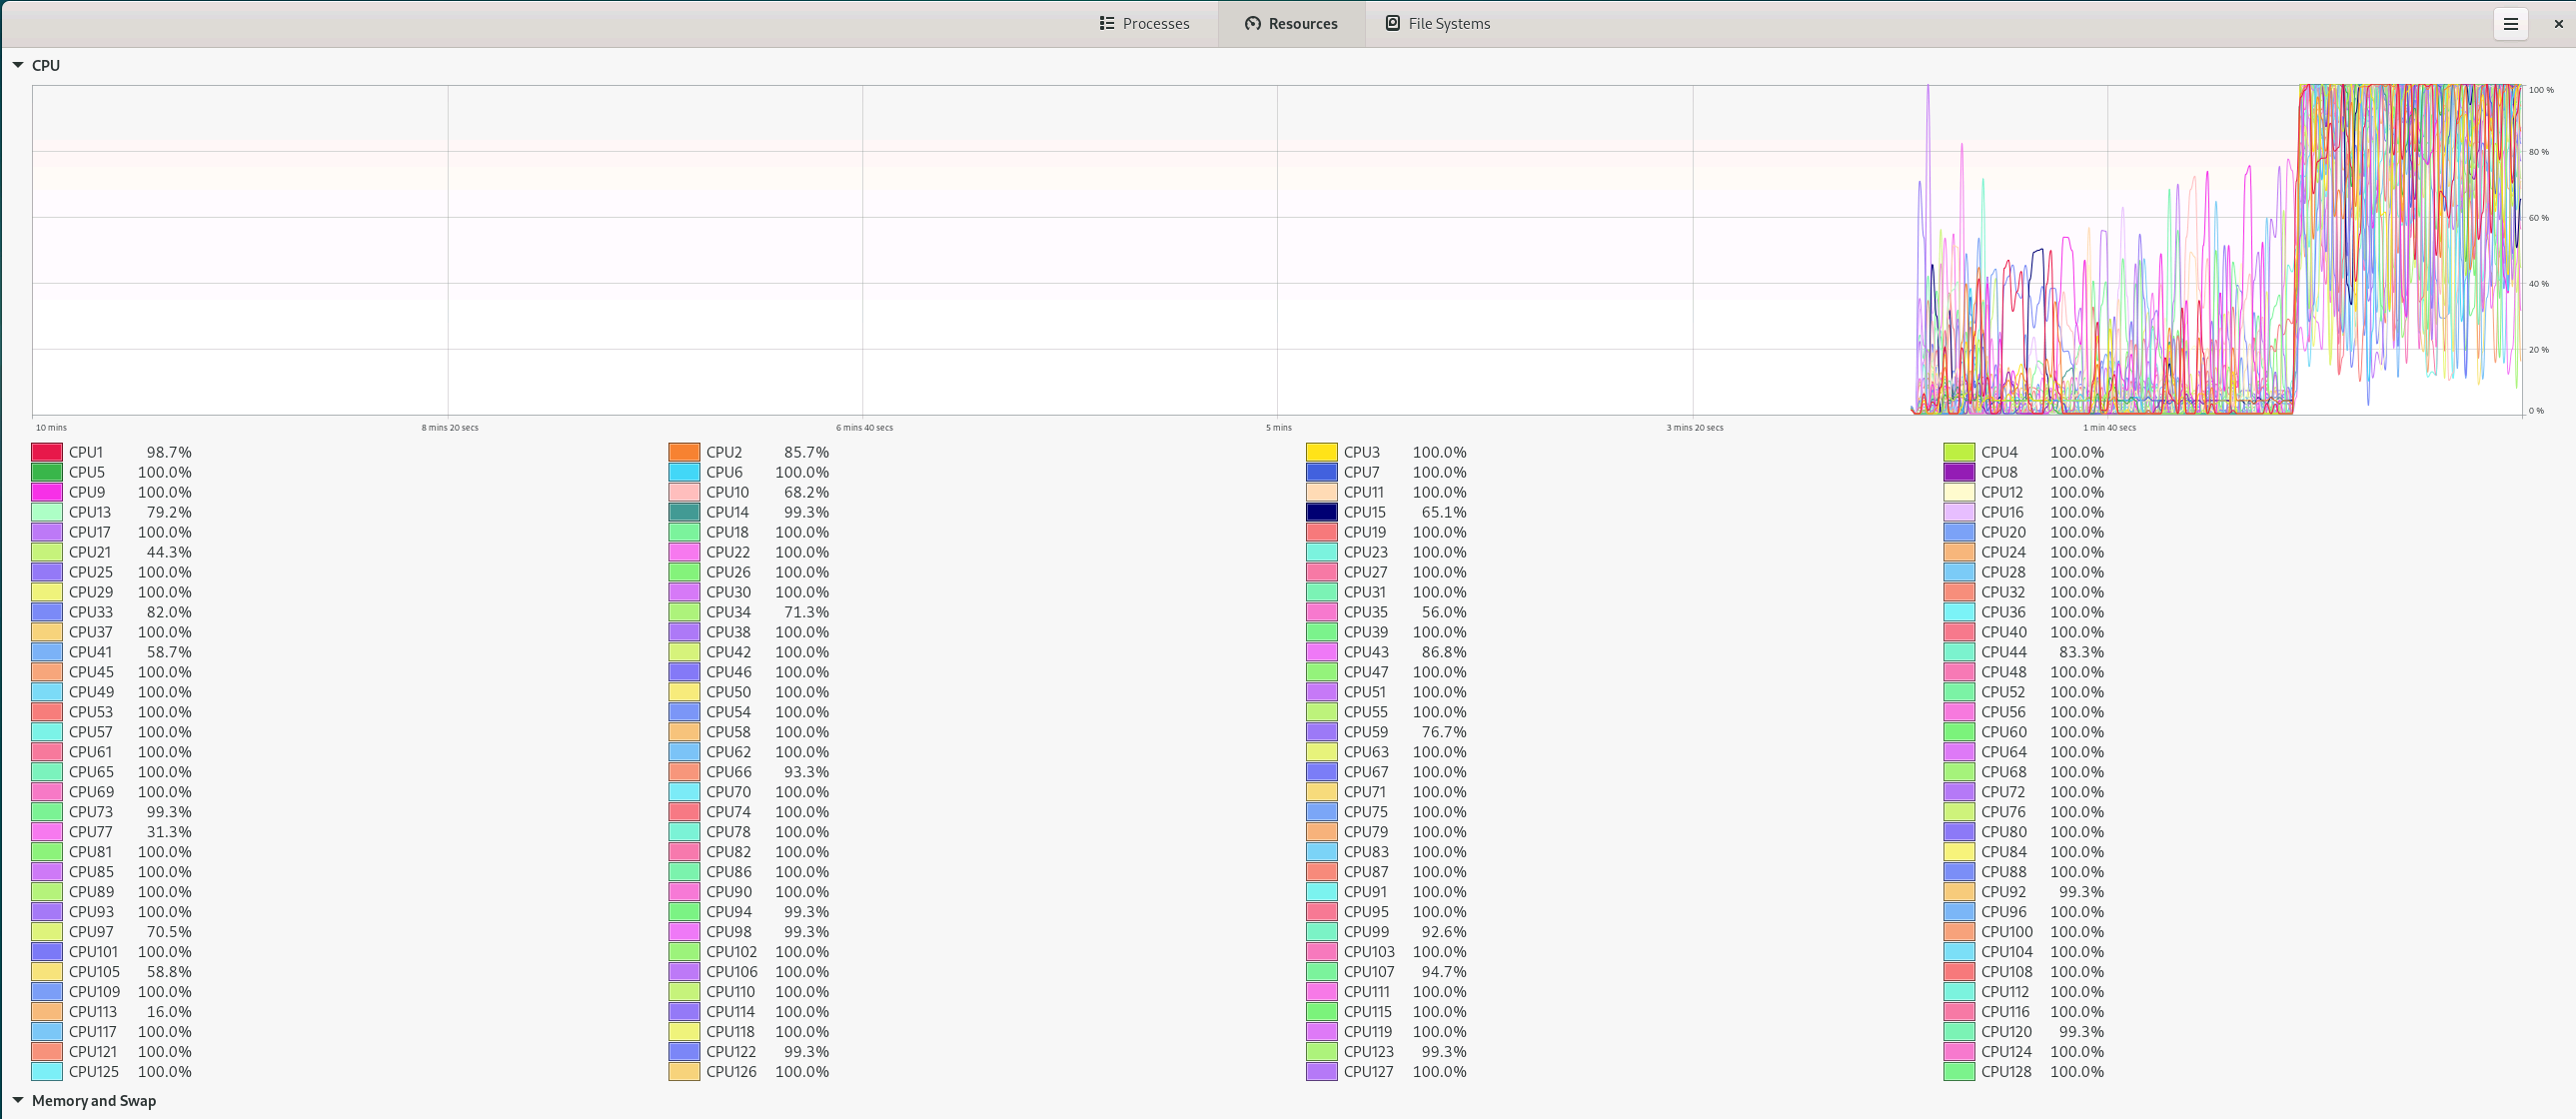
Task: Click the CPU7 blue color swatch
Action: point(1321,472)
